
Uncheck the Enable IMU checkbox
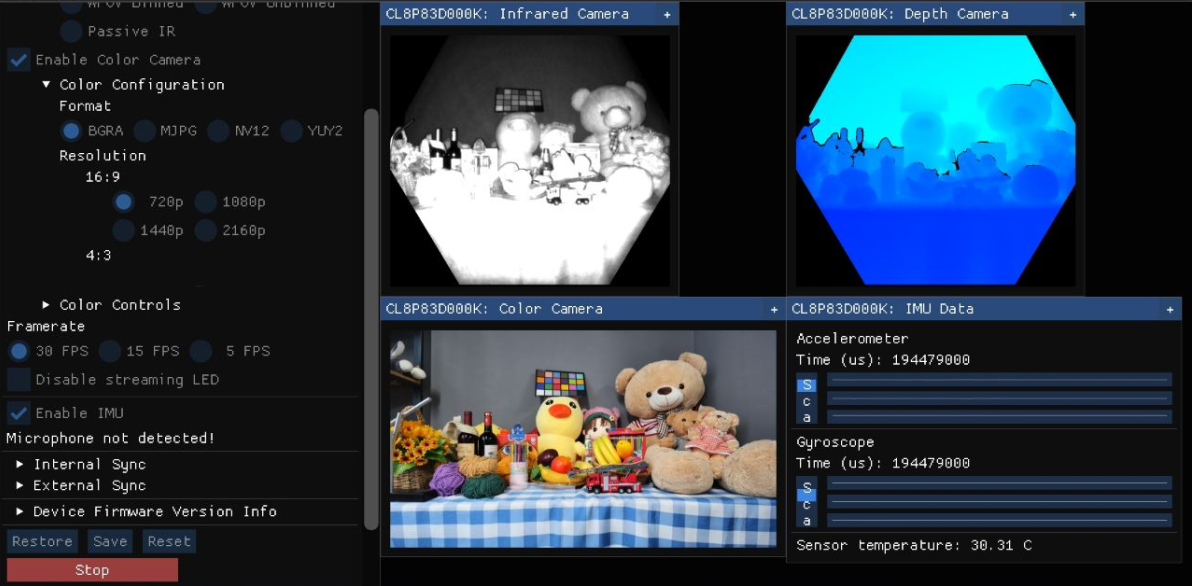[19, 413]
